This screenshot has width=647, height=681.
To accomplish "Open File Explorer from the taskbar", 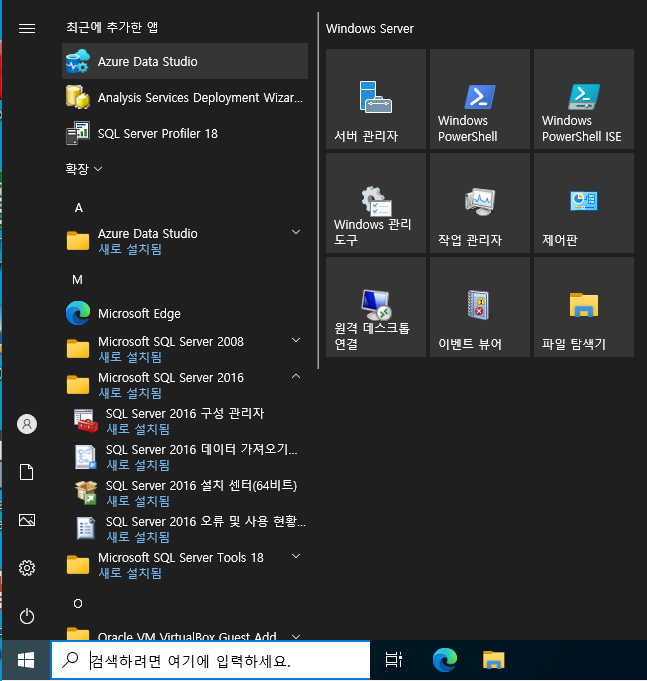I will 494,661.
